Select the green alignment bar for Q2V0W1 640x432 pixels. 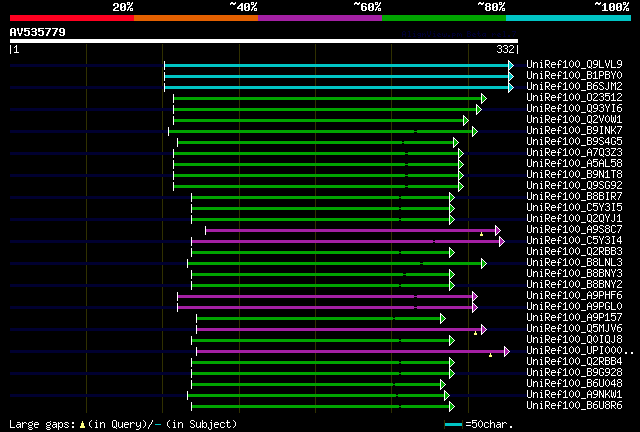click(318, 120)
